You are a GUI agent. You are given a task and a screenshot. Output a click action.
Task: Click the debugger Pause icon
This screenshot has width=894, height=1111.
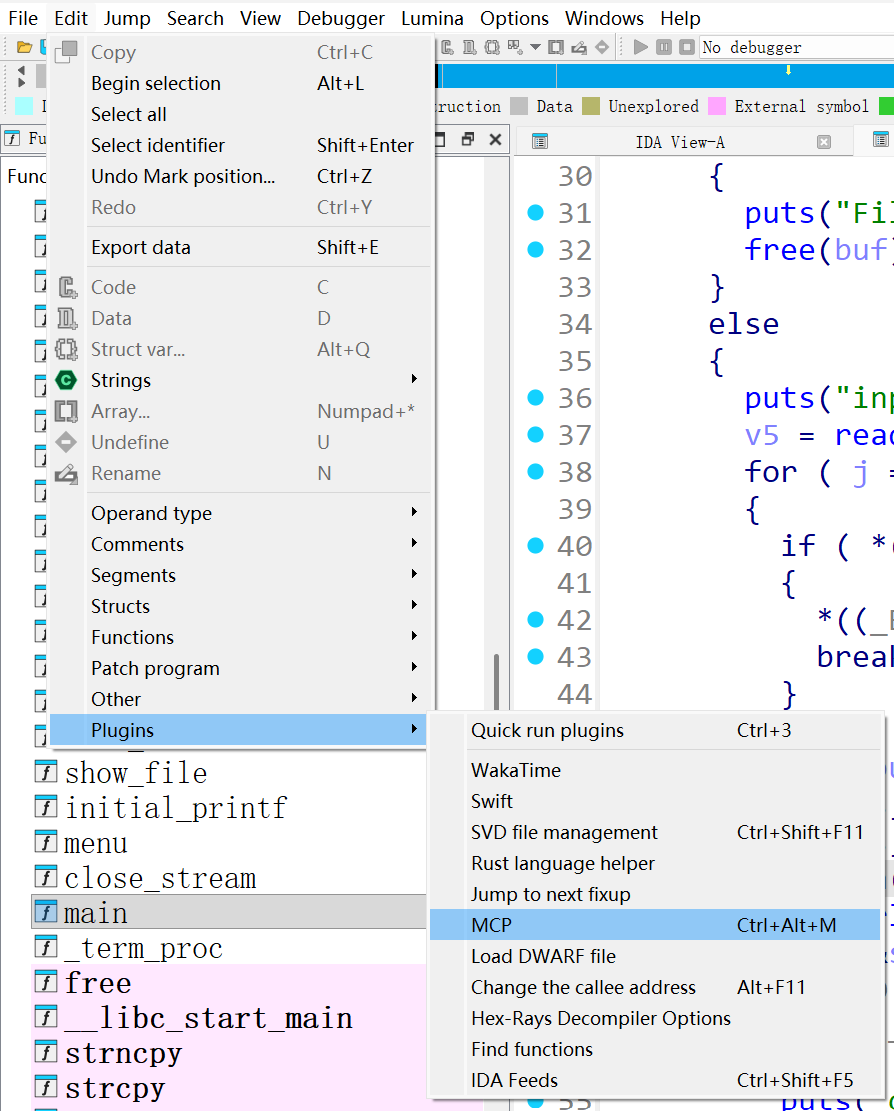(663, 46)
